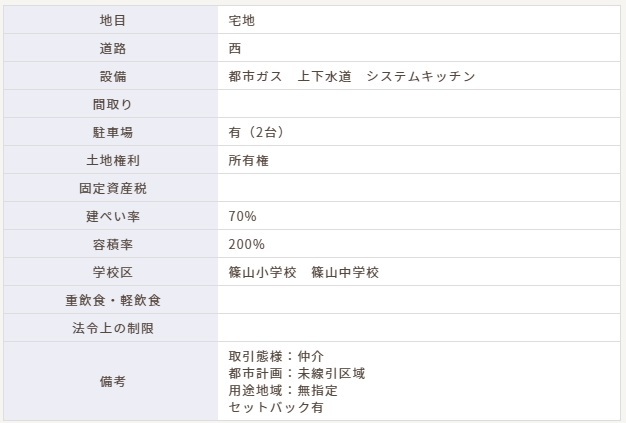Click the システムキッチン text
626x423 pixels.
(x=421, y=76)
